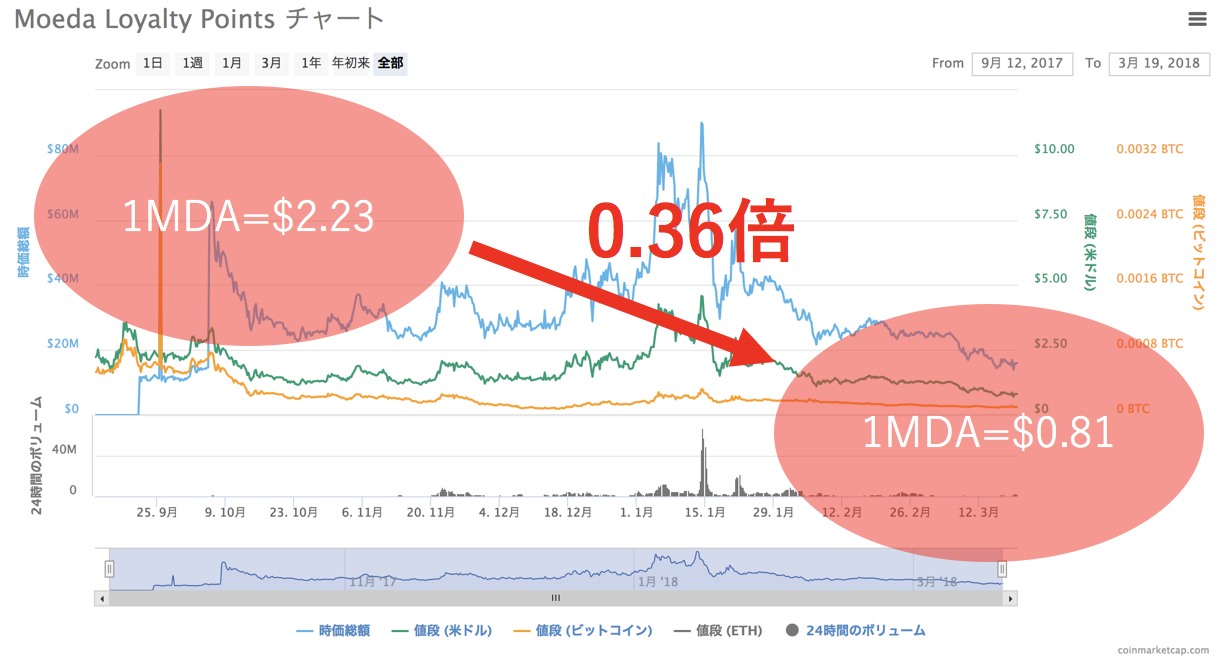Choose the 3月 zoom button
1222x660 pixels.
pyautogui.click(x=271, y=63)
